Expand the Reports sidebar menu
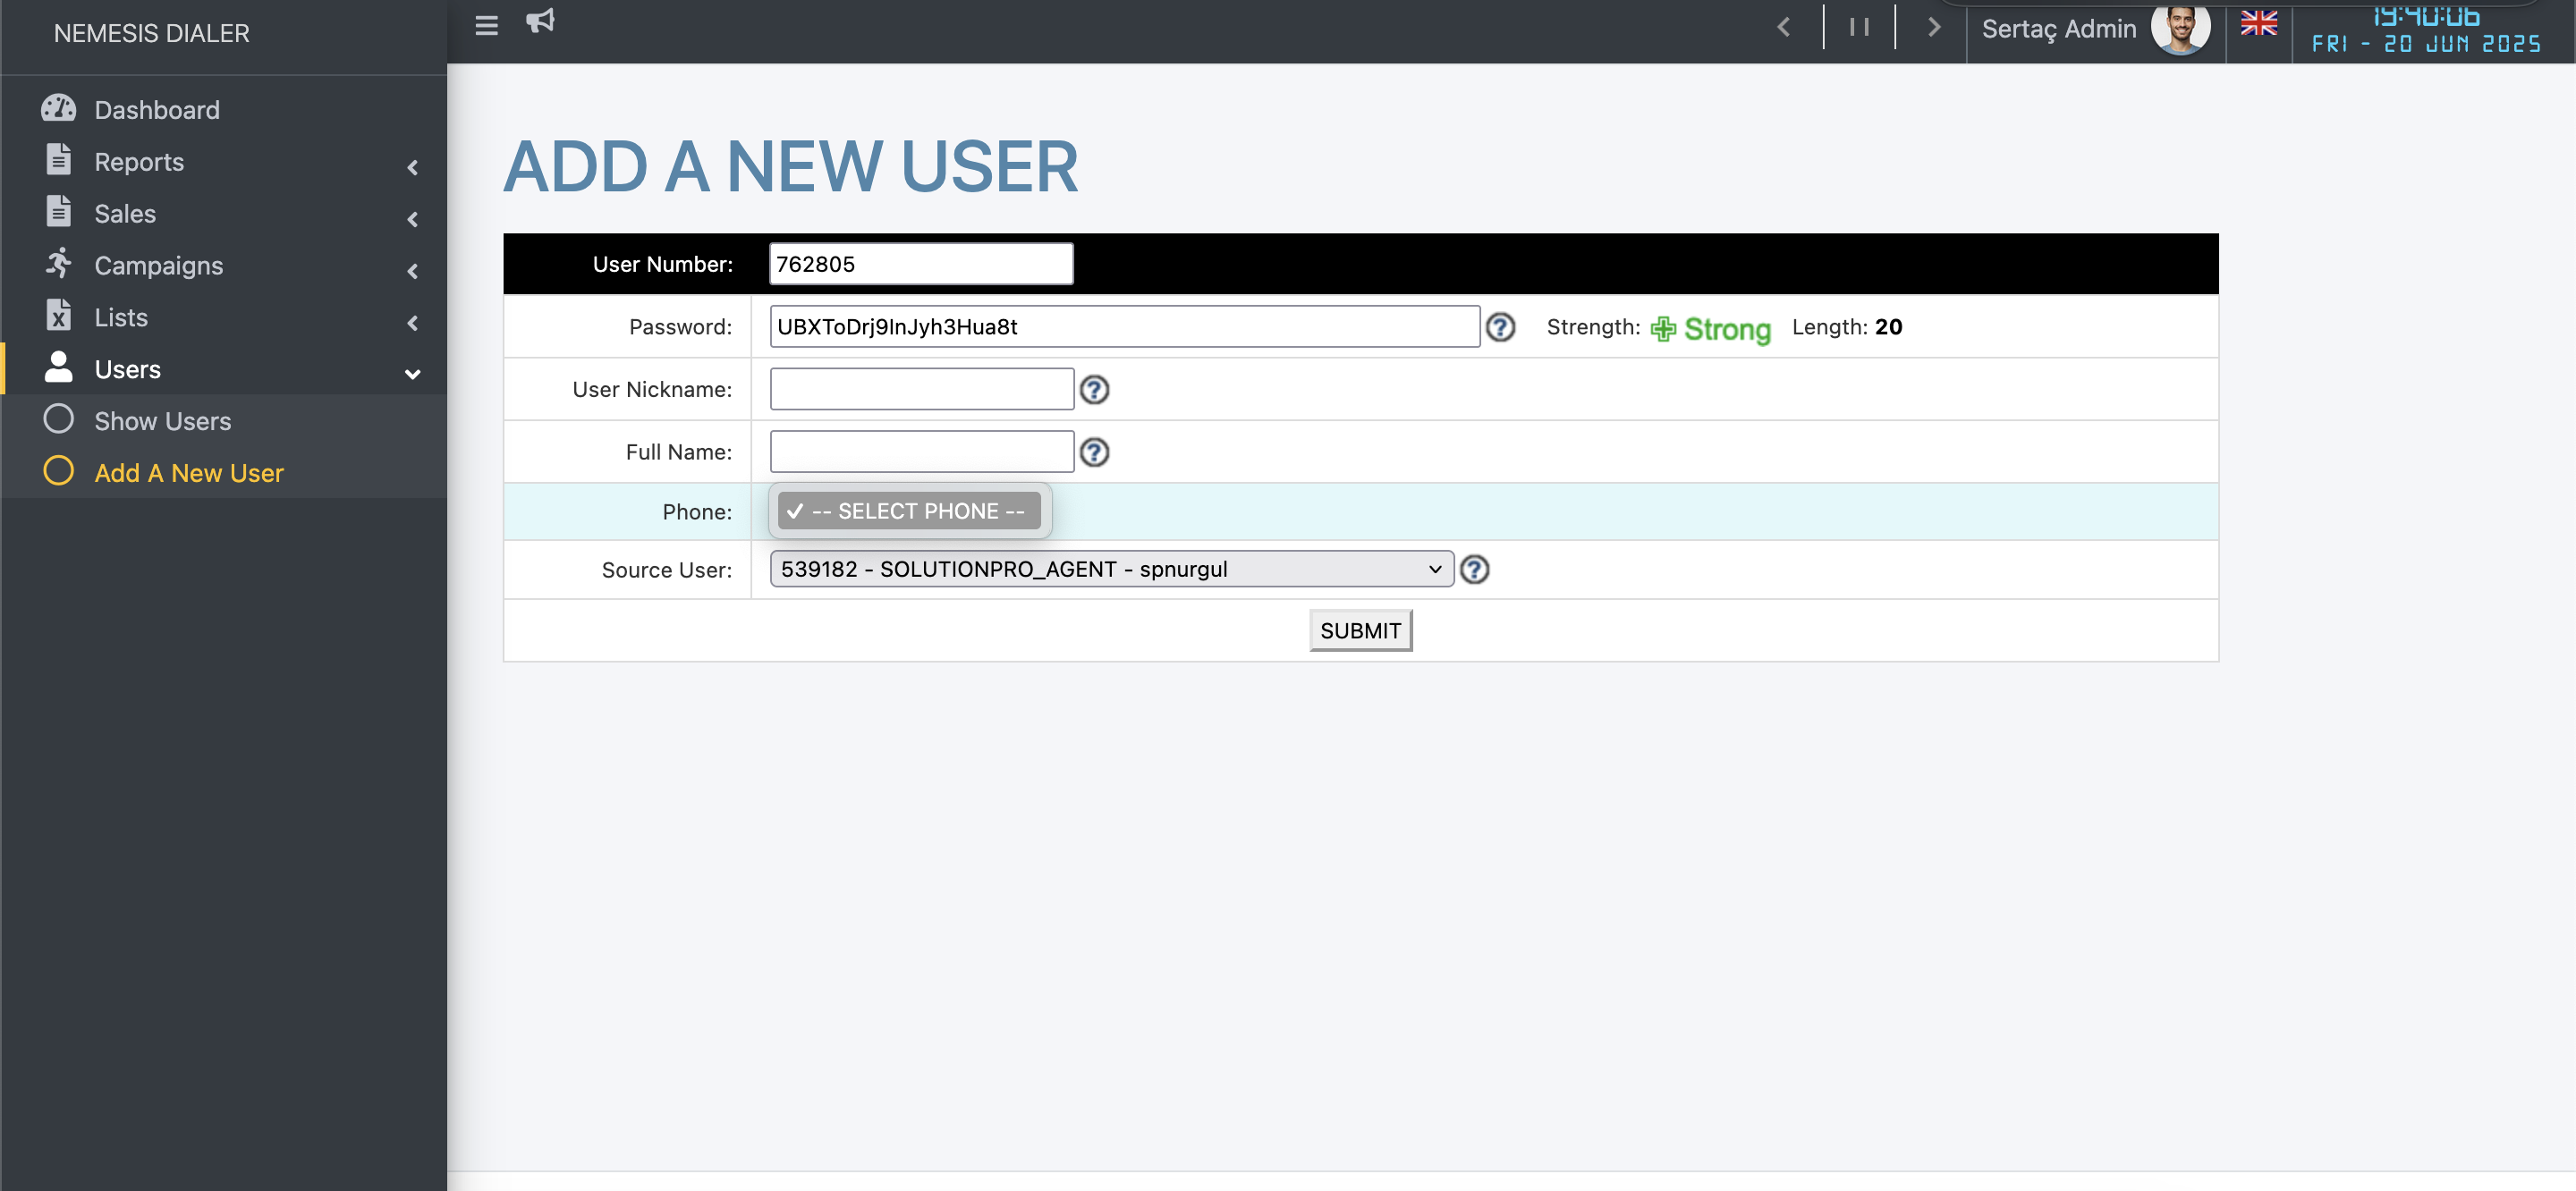 [x=139, y=162]
